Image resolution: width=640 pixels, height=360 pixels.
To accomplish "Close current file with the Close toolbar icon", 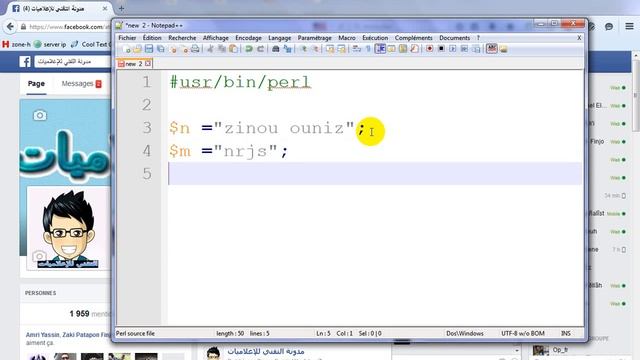I will 173,49.
